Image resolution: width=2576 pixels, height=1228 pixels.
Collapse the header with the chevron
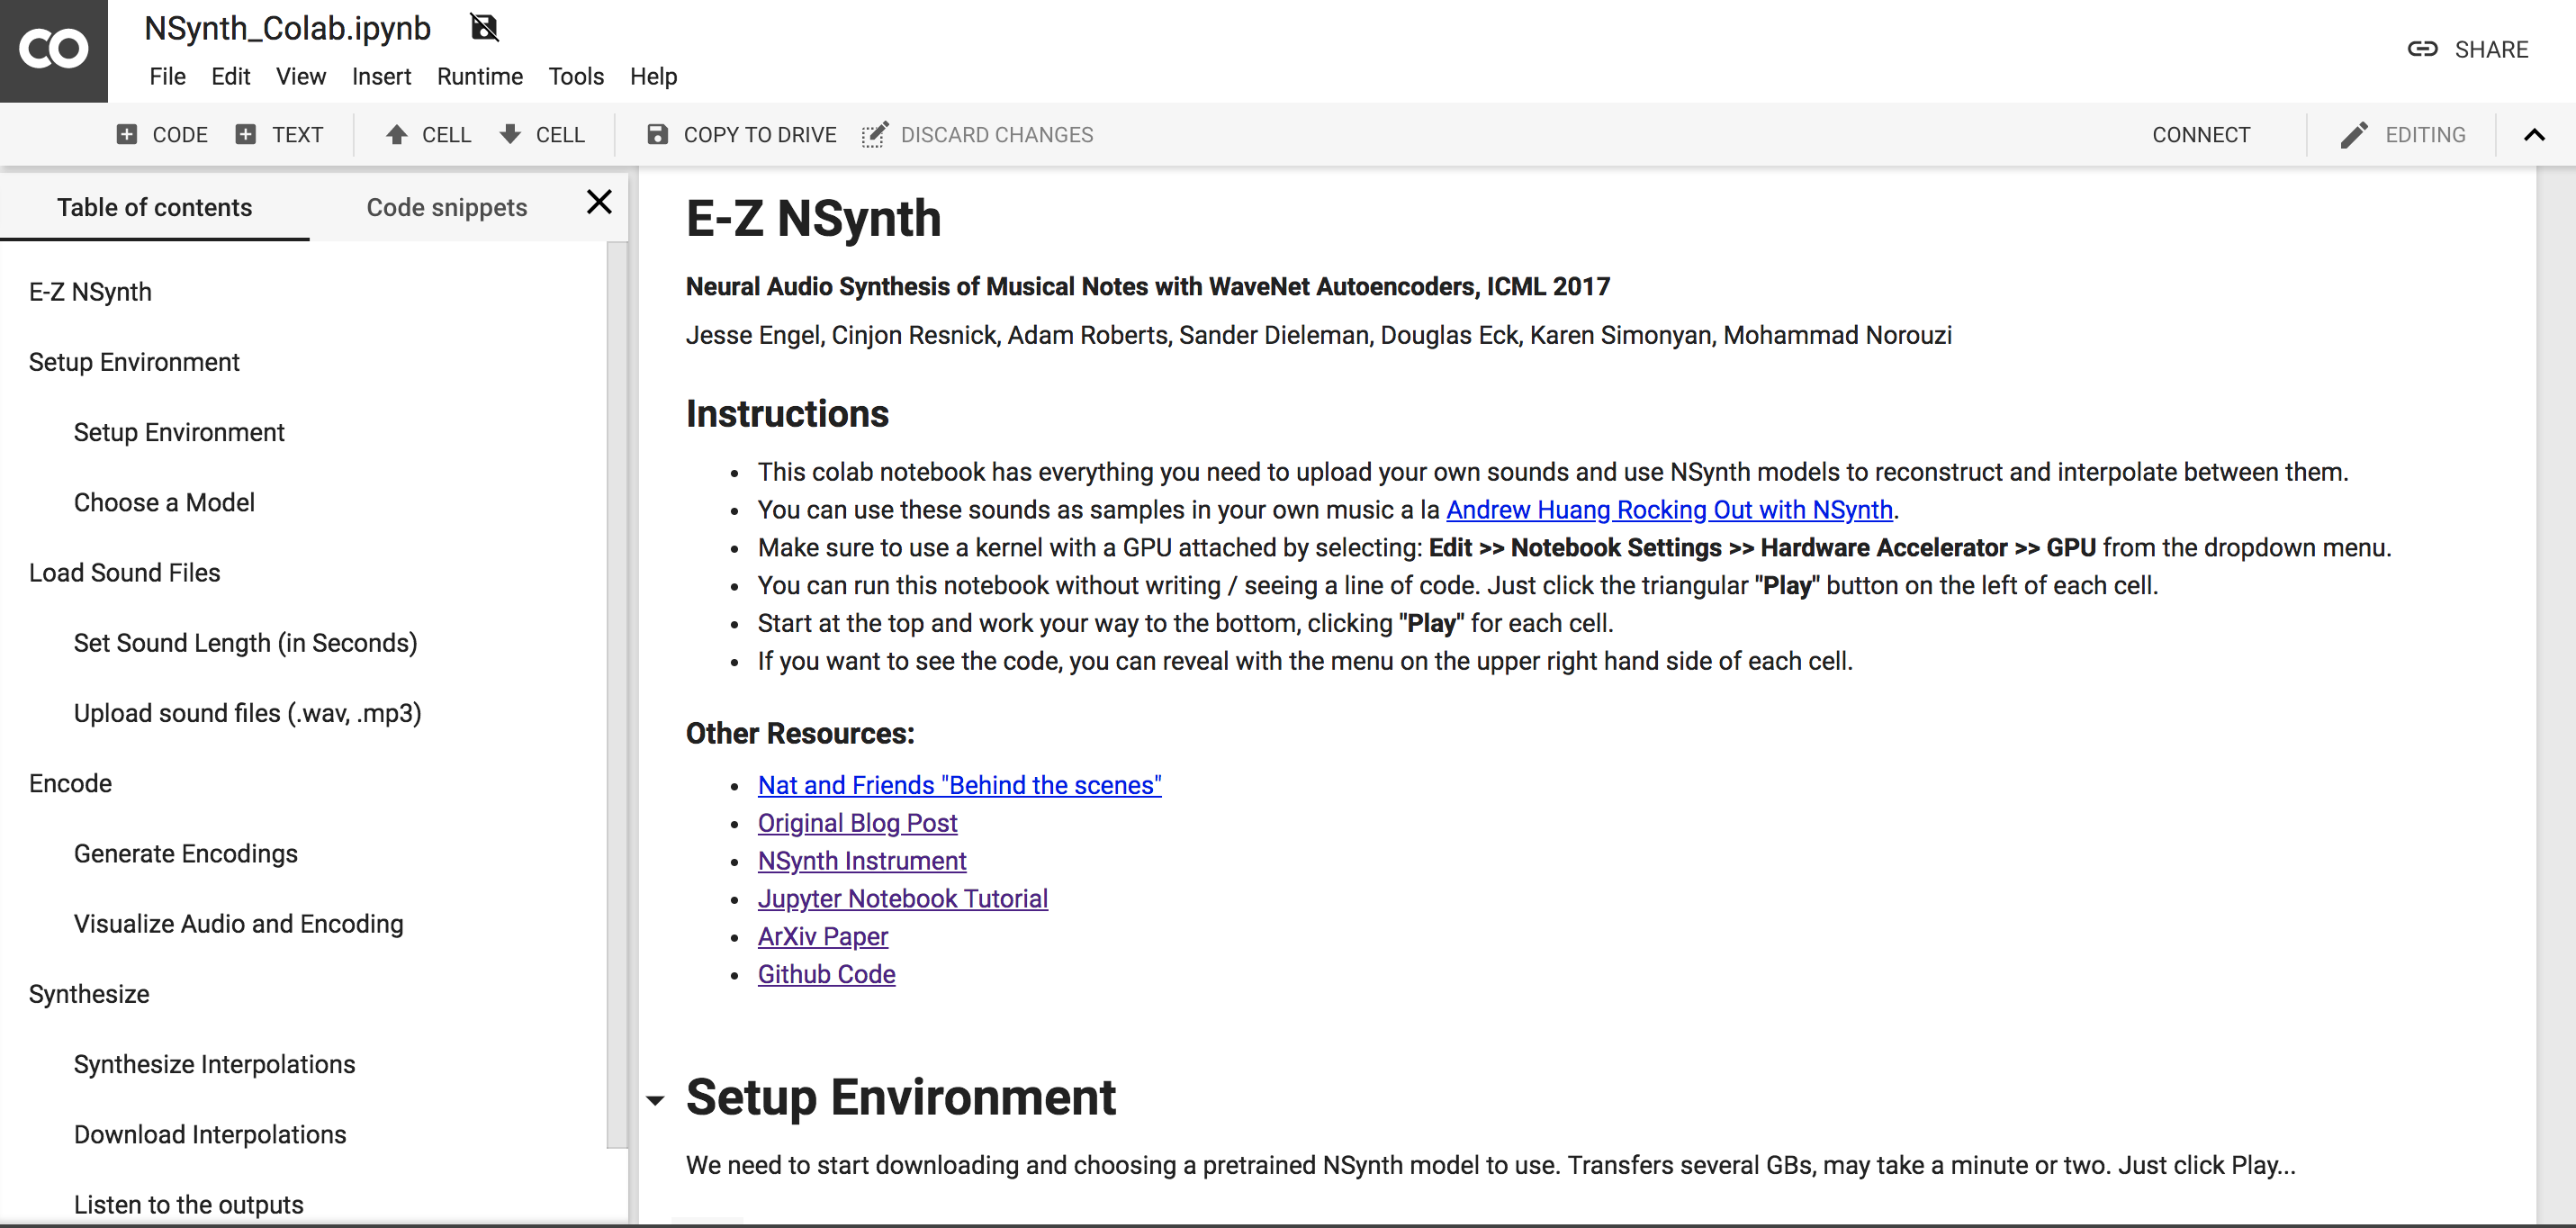[x=2533, y=134]
